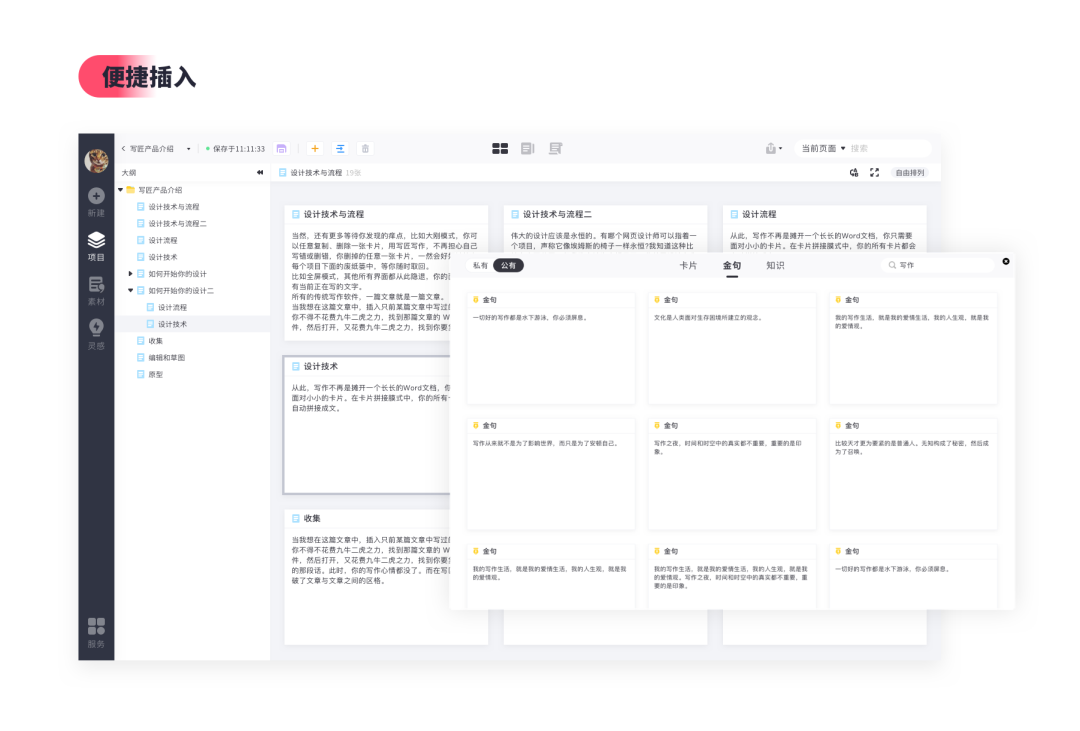Open the user avatar profile
The height and width of the screenshot is (731, 1080).
click(x=96, y=161)
